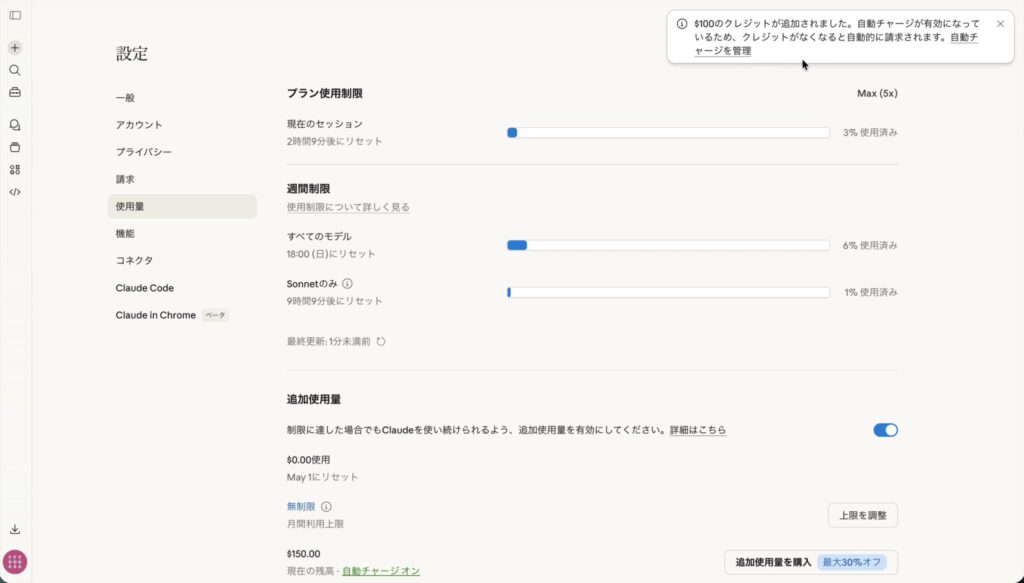Click the download icon at sidebar bottom
The image size is (1024, 583).
click(x=15, y=529)
